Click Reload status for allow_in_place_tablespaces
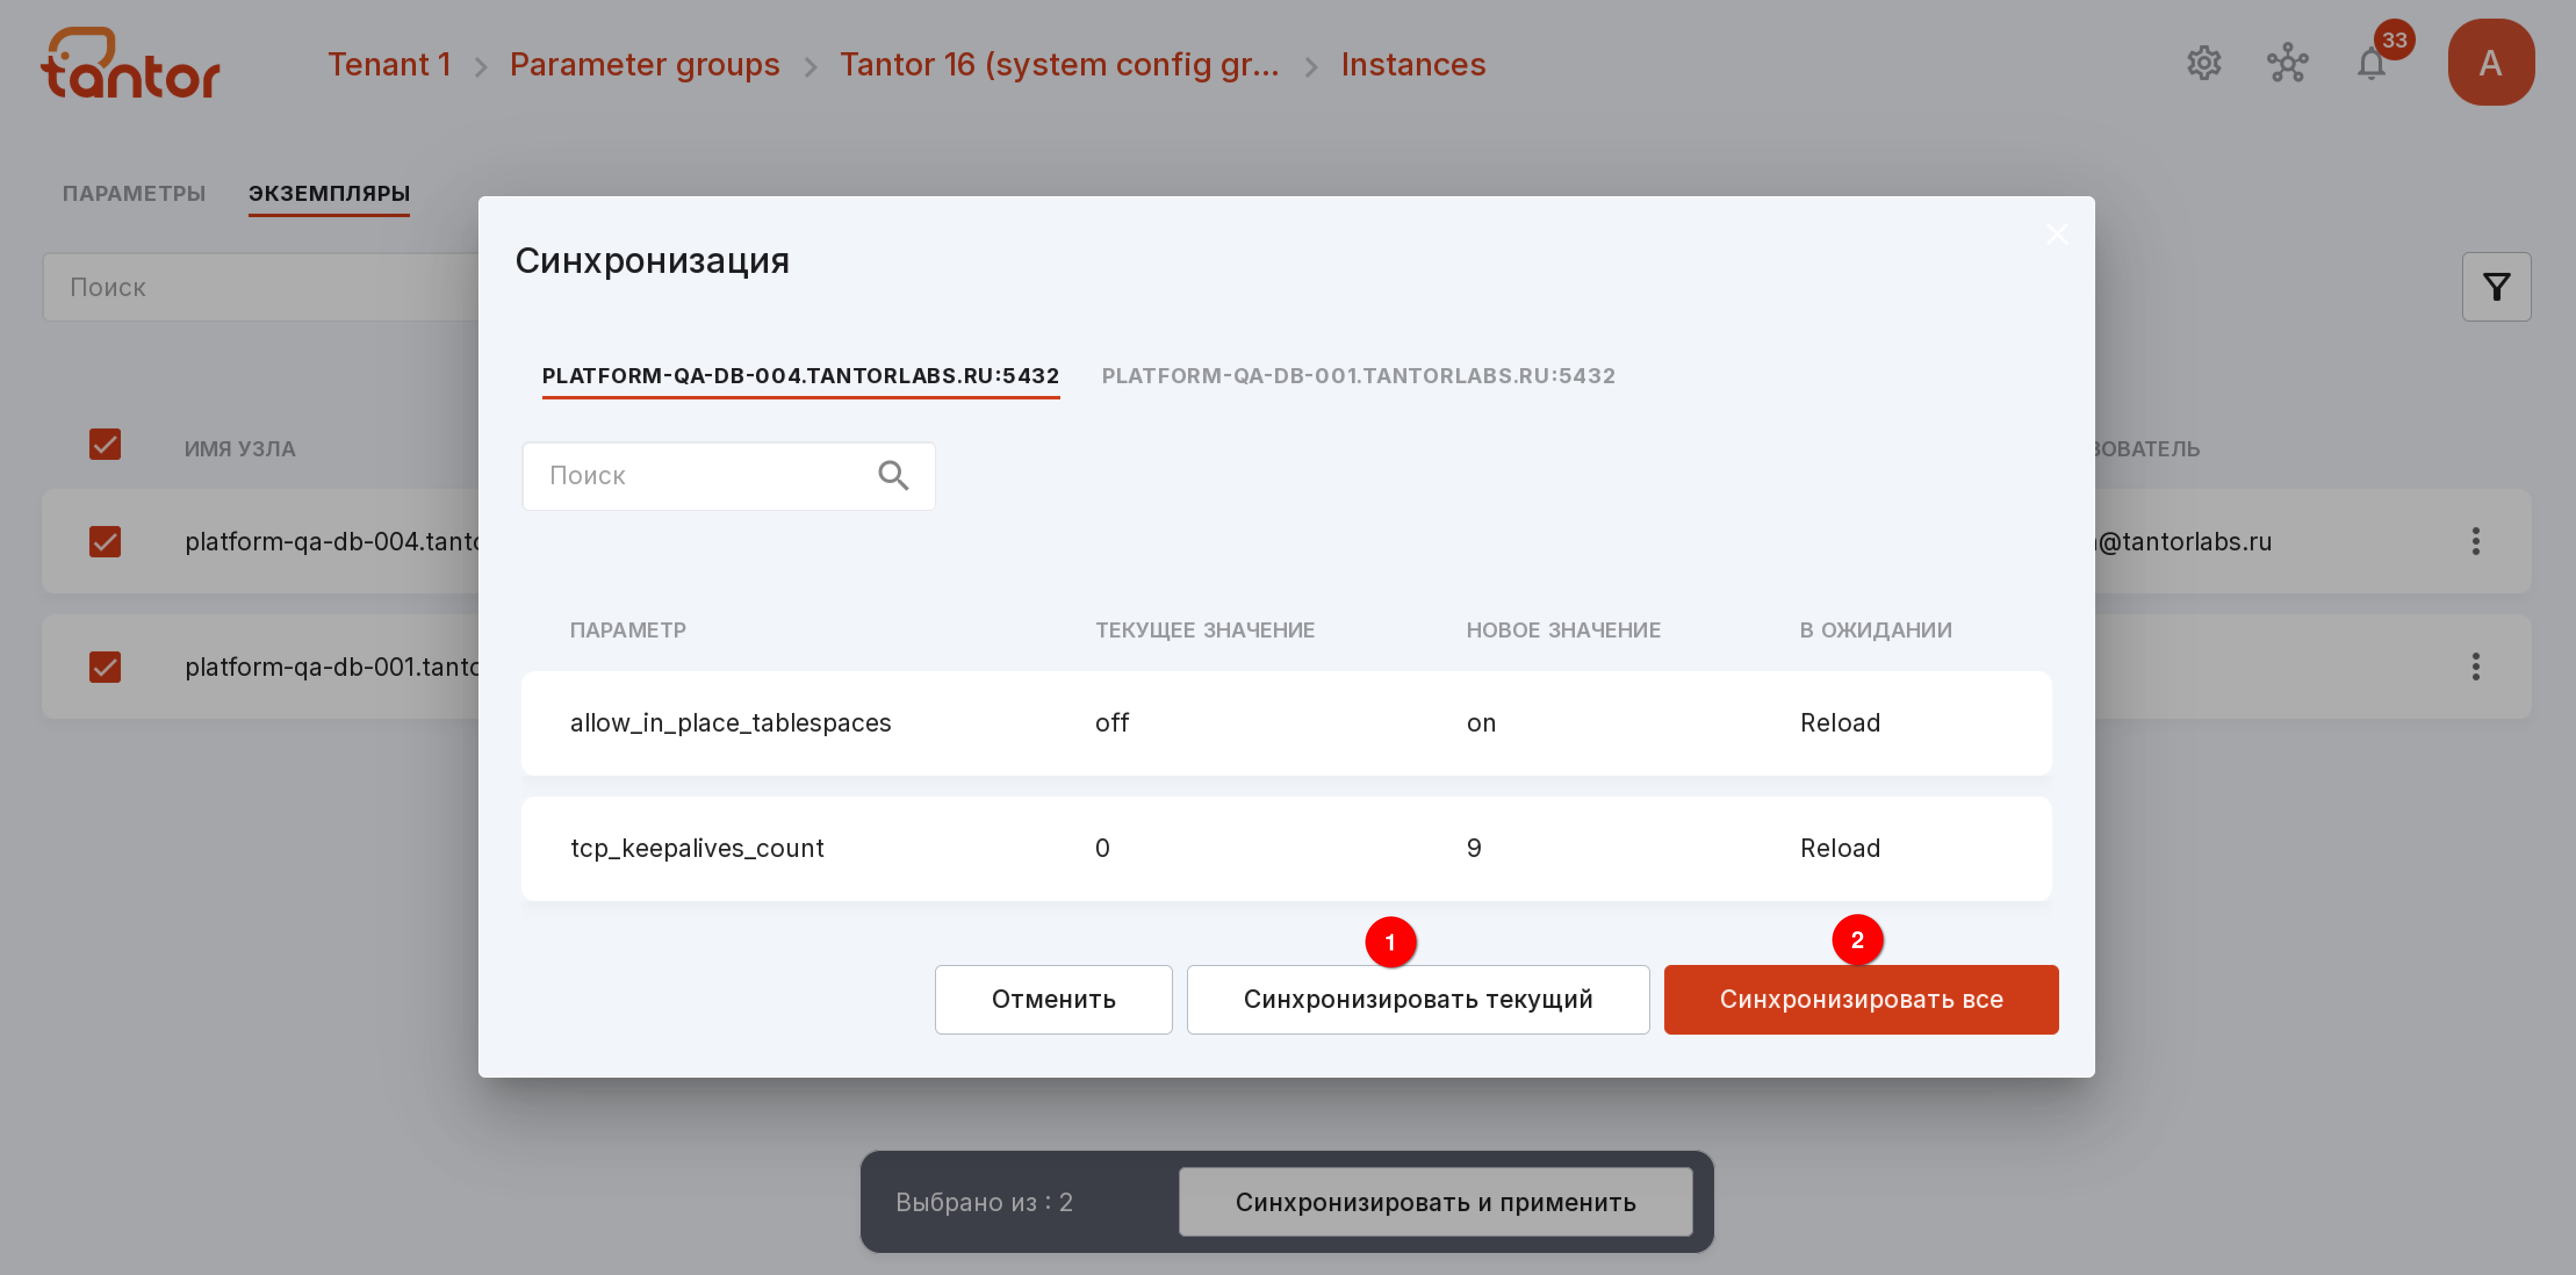2576x1275 pixels. (x=1839, y=722)
